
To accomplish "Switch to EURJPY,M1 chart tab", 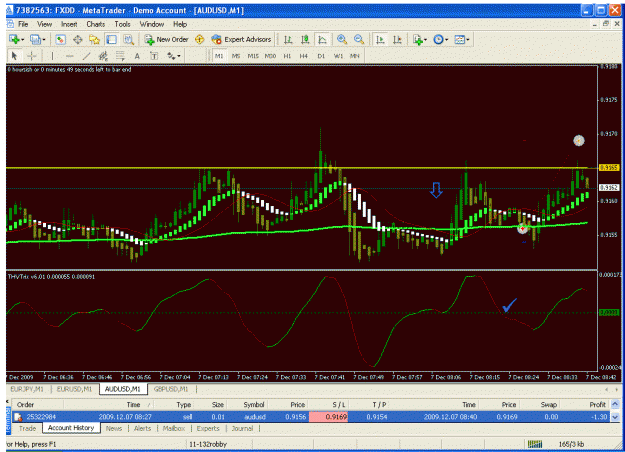I will (27, 389).
